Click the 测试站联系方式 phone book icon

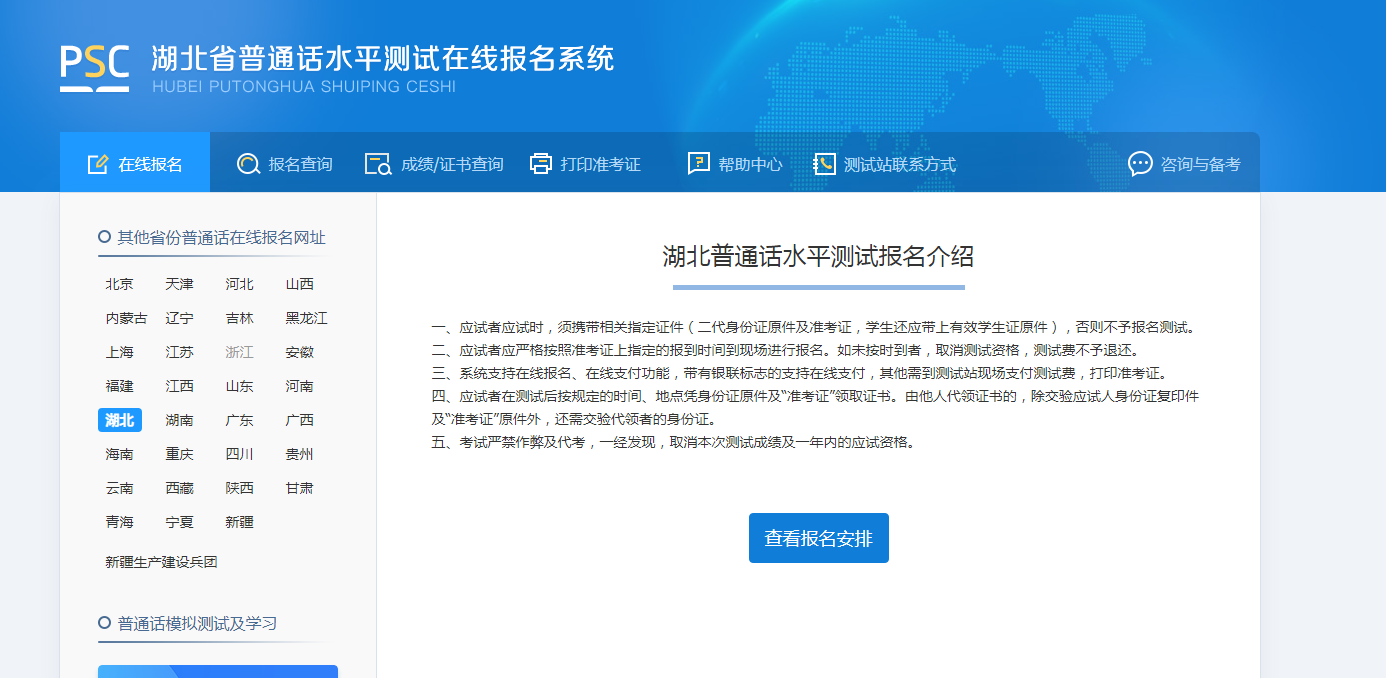click(x=824, y=164)
